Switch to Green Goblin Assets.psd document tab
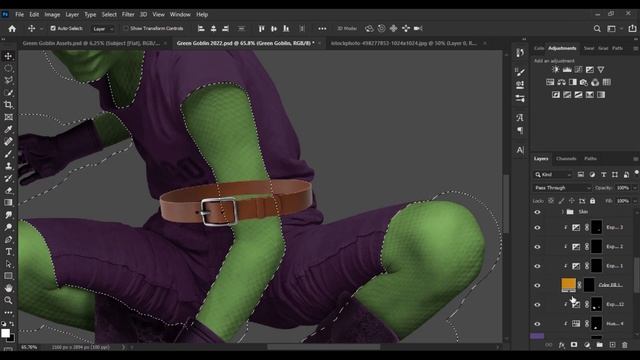Image resolution: width=640 pixels, height=360 pixels. [91, 43]
